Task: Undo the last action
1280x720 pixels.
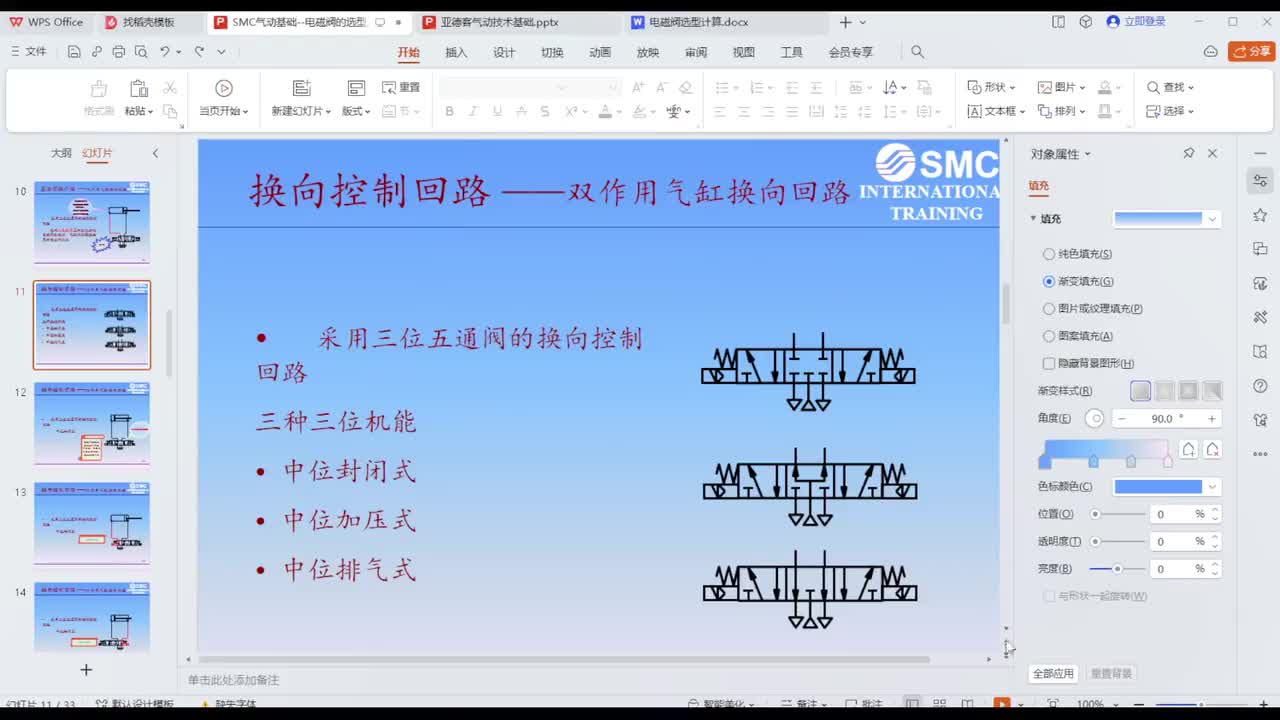Action: pos(165,52)
